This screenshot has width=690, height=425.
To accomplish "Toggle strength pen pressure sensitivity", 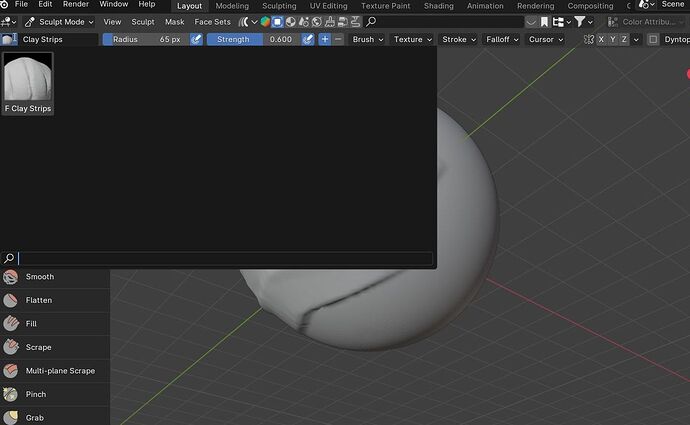I will 308,40.
